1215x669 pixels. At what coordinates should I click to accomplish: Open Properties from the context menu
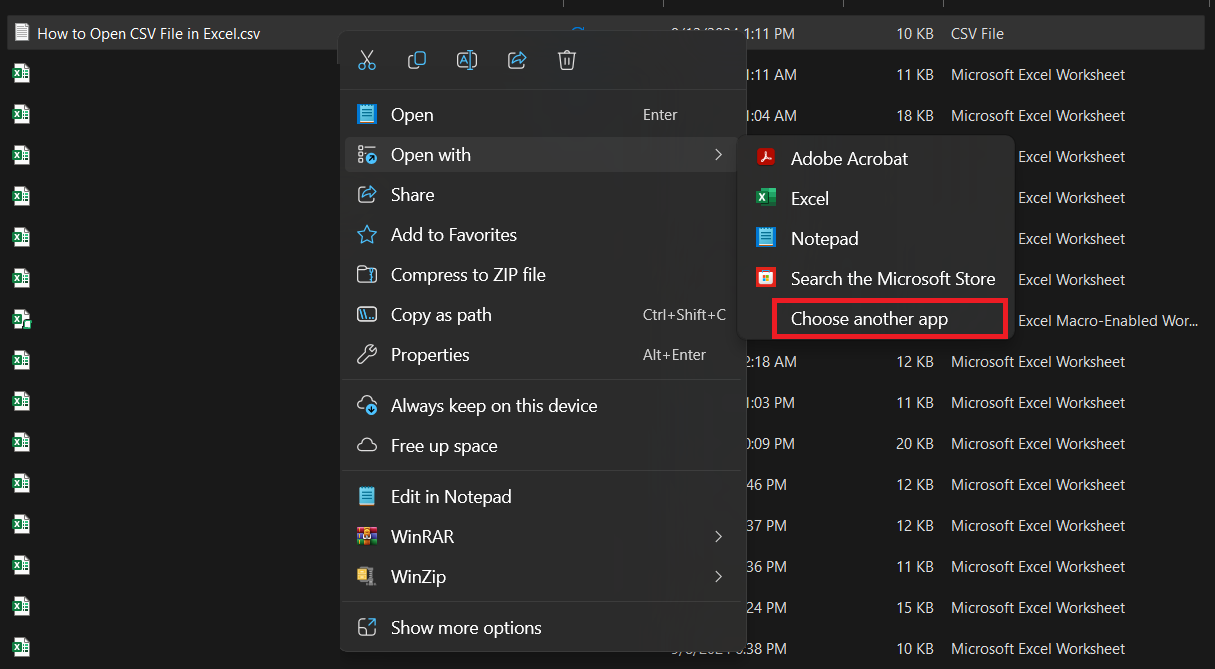[543, 355]
